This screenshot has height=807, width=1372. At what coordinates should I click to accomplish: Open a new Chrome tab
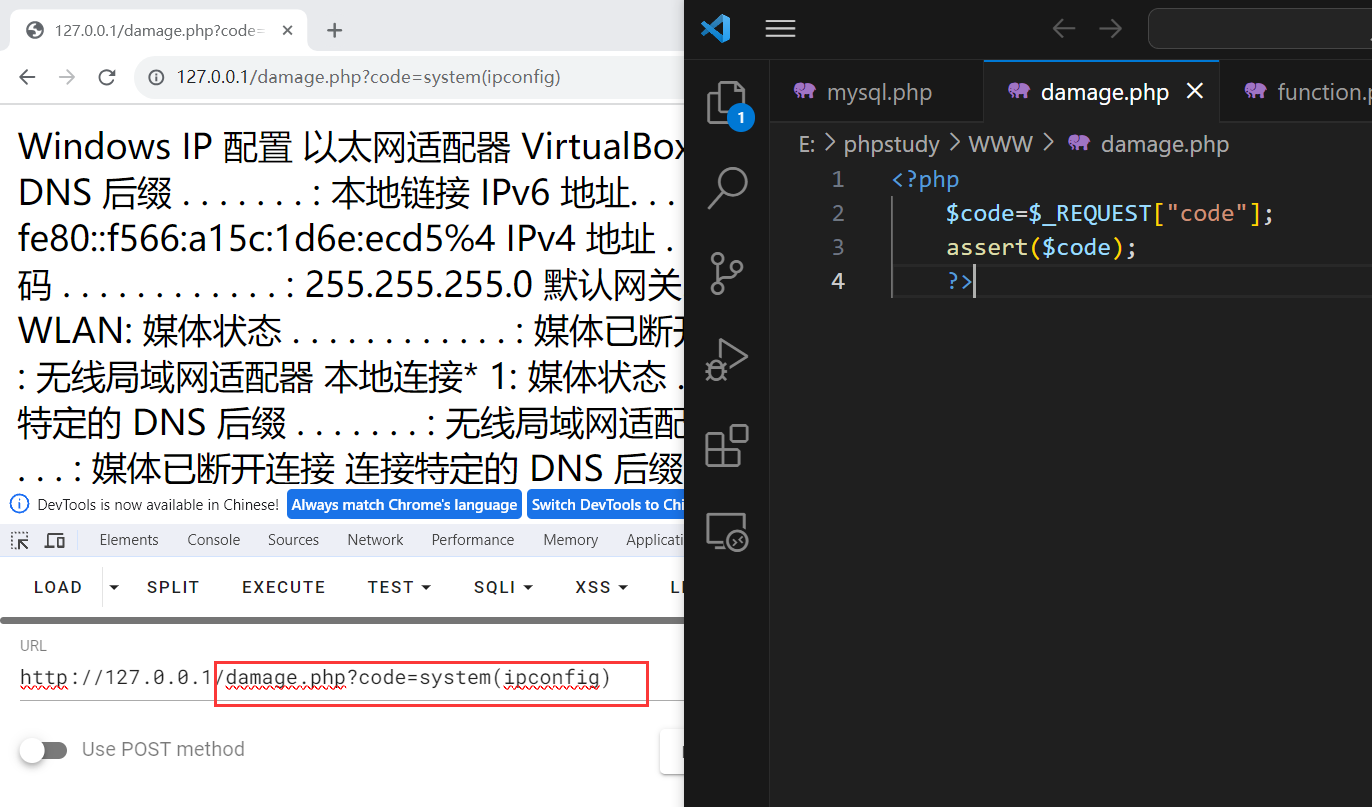click(x=335, y=30)
